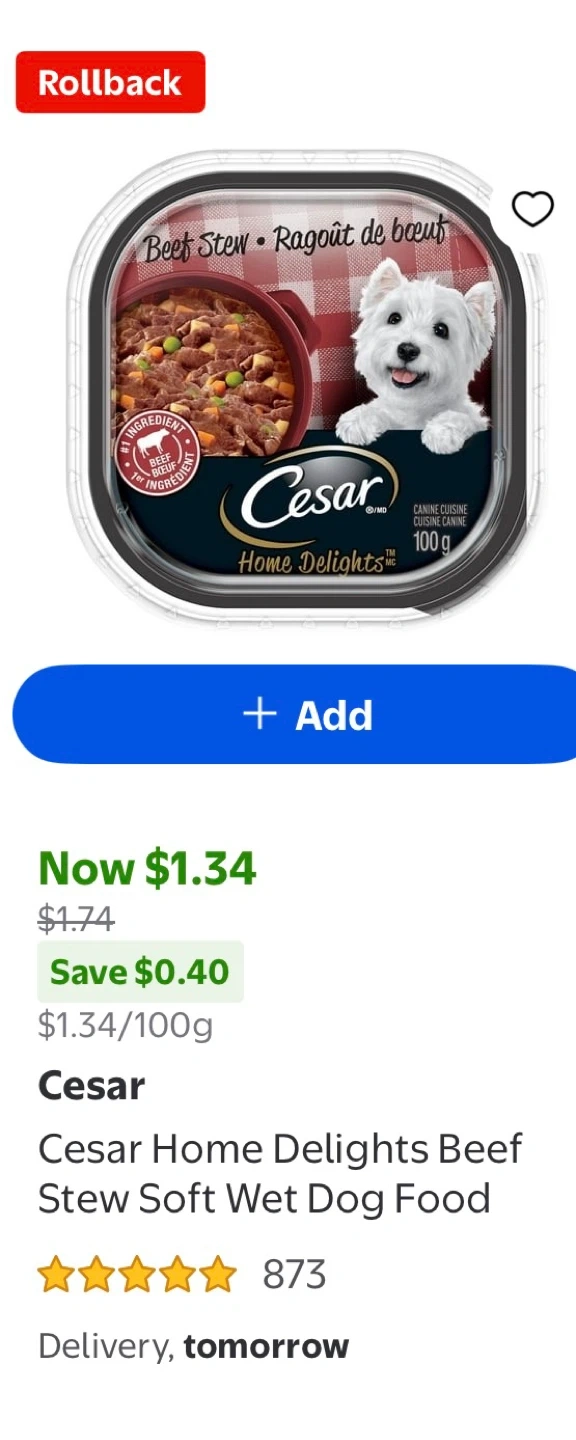Viewport: 576px width, 1440px height.
Task: Click the plus icon on Add button
Action: 260,714
